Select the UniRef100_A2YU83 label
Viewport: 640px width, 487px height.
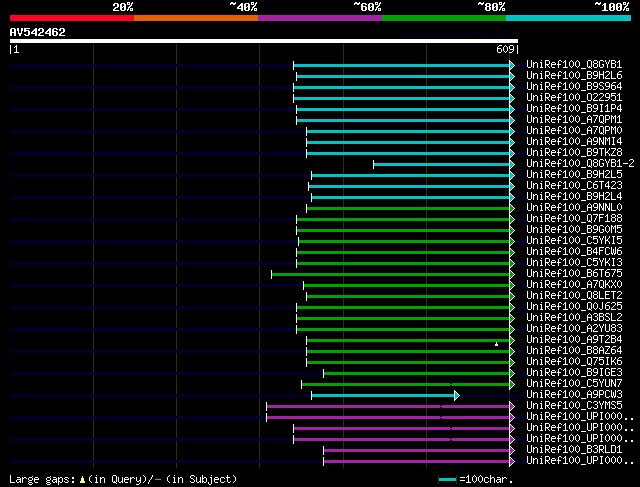pyautogui.click(x=574, y=329)
